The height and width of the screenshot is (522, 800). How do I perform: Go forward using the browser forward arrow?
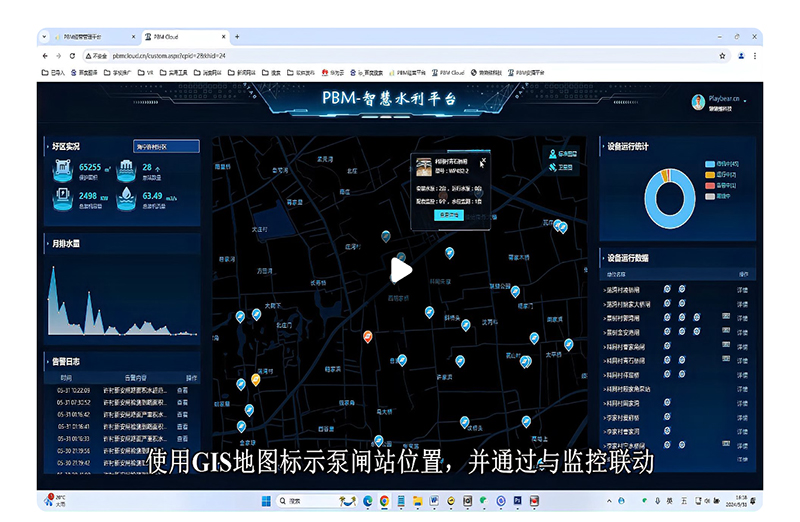click(x=59, y=56)
